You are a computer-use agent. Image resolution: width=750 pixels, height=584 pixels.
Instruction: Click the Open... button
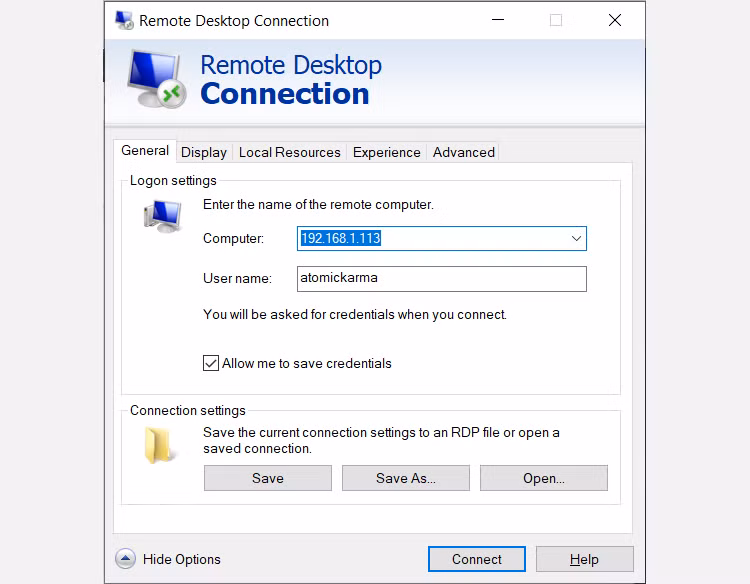(544, 478)
